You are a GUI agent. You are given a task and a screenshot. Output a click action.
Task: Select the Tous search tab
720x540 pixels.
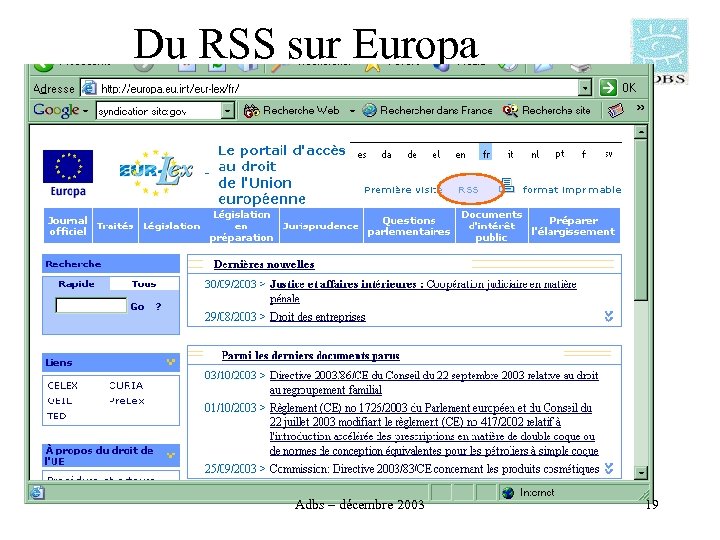[x=144, y=284]
